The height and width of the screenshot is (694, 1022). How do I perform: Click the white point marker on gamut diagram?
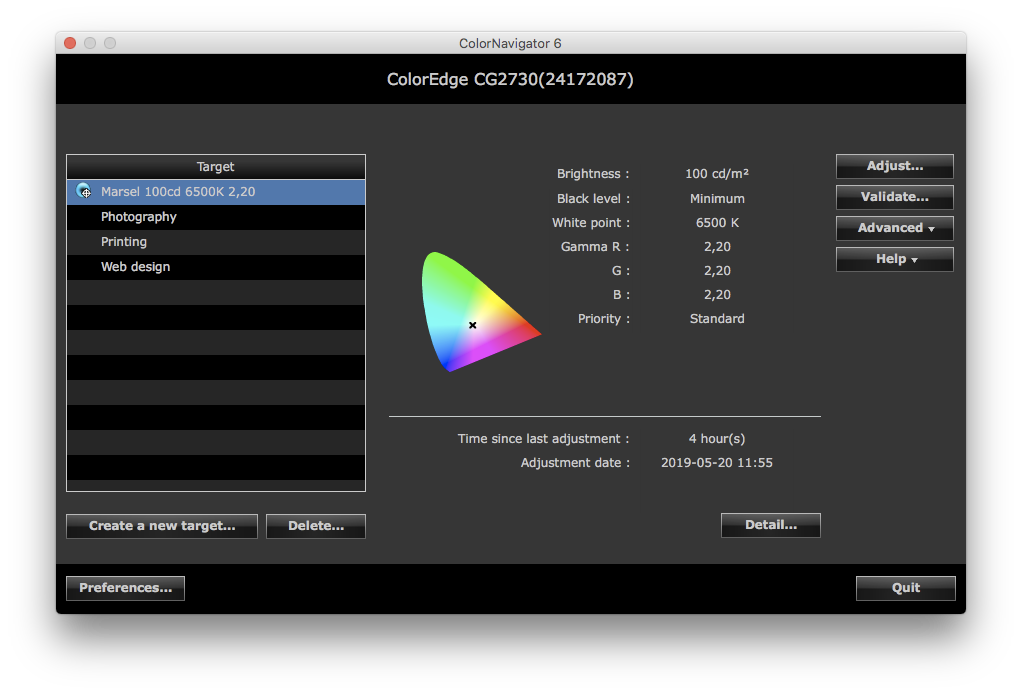473,325
